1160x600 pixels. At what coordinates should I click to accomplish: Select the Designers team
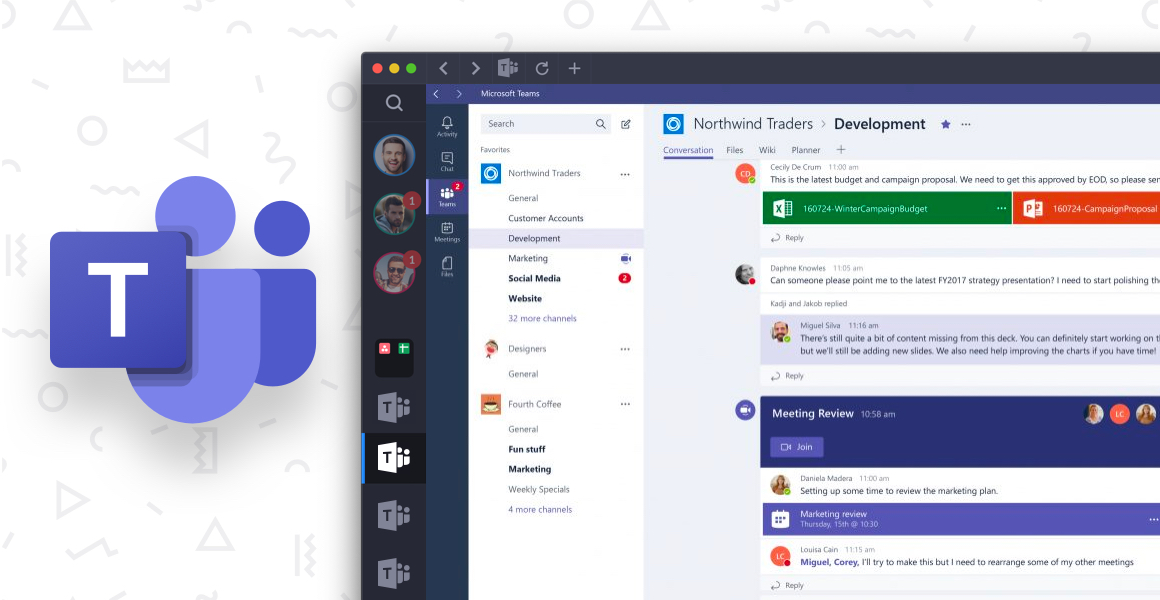[x=527, y=348]
